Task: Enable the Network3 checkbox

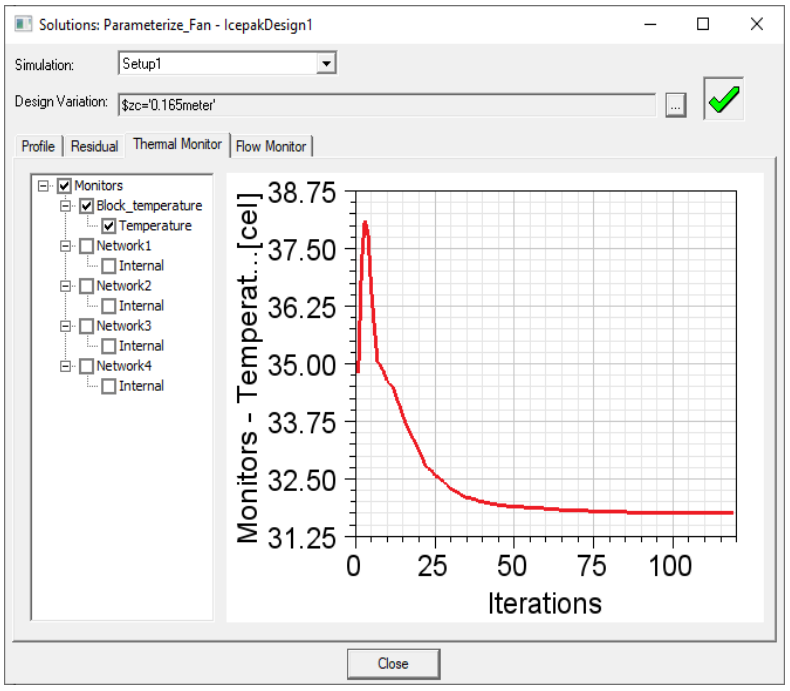Action: click(87, 326)
